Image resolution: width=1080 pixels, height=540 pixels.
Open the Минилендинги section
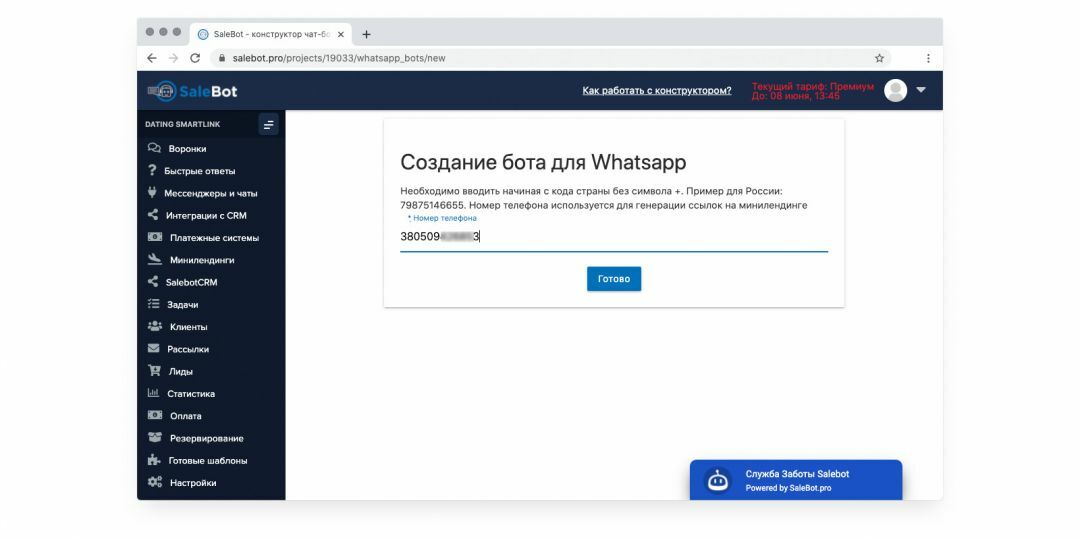click(x=202, y=260)
